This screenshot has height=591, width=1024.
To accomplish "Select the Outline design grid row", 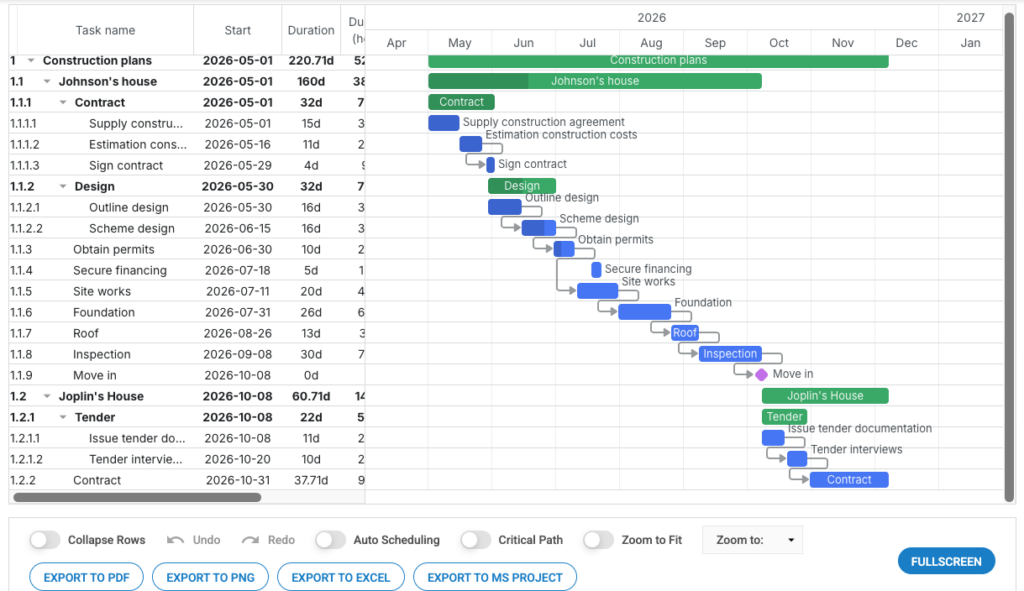I will pyautogui.click(x=187, y=208).
